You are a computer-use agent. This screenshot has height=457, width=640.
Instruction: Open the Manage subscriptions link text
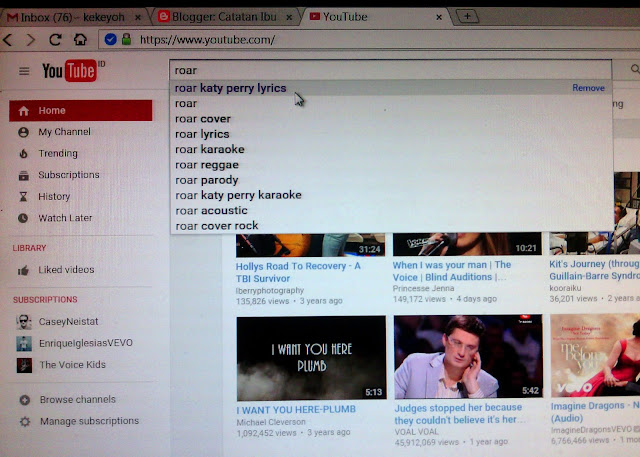point(89,421)
